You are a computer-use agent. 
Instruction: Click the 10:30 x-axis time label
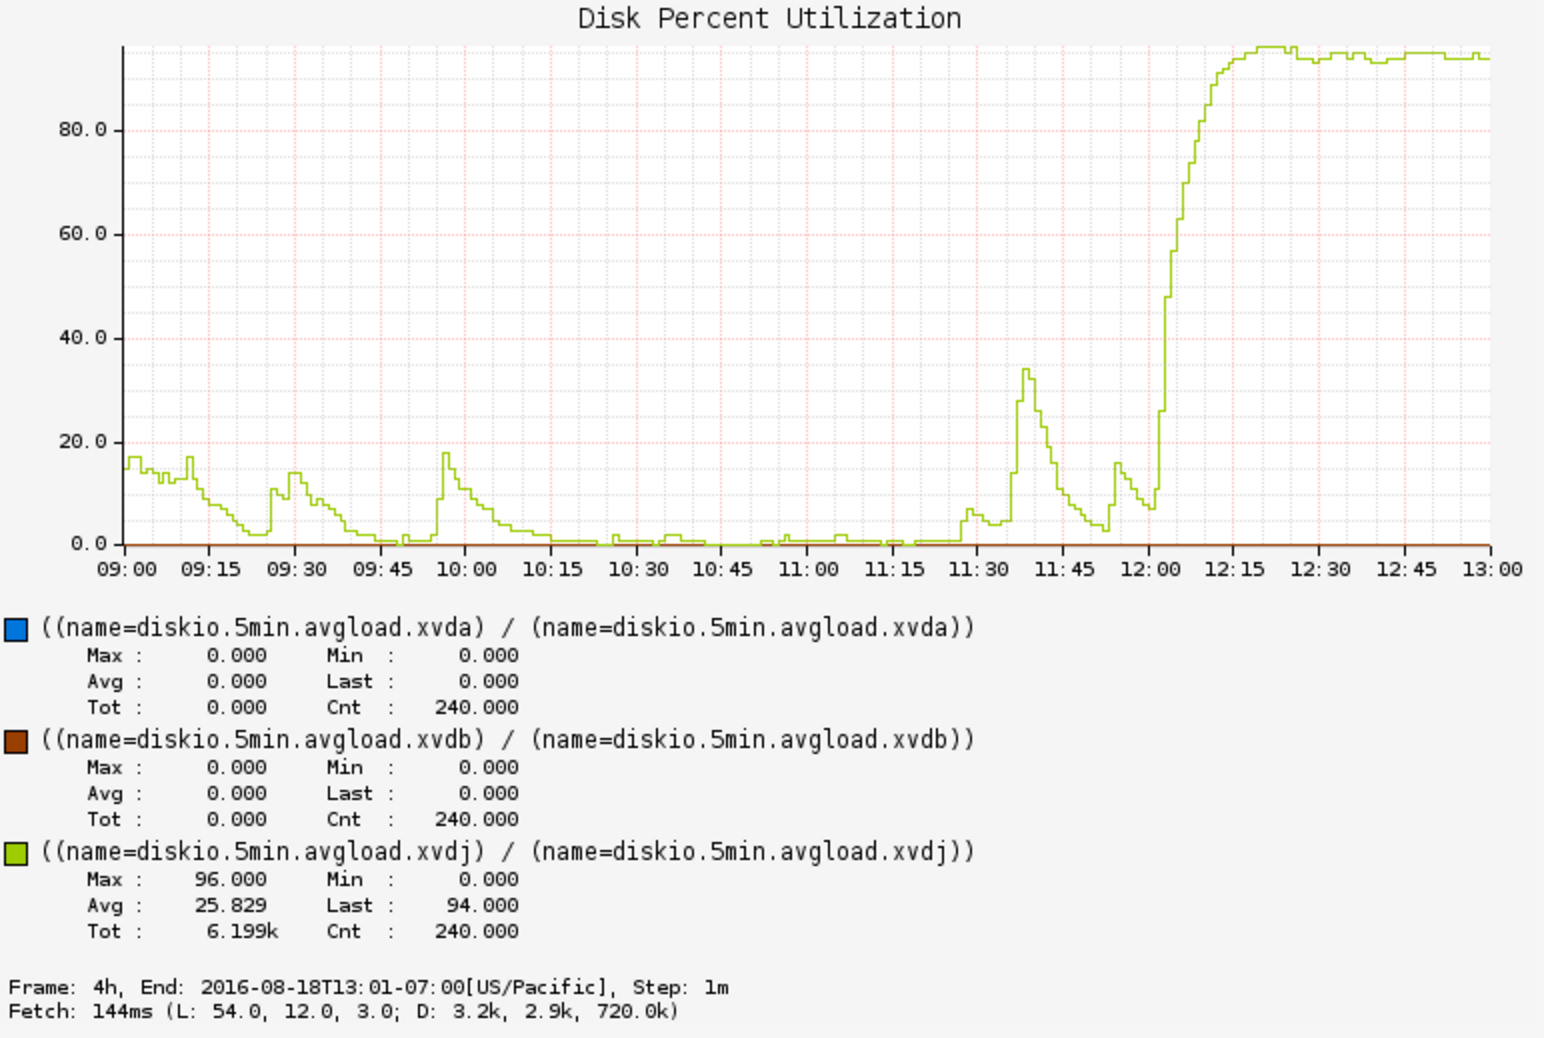[x=638, y=570]
